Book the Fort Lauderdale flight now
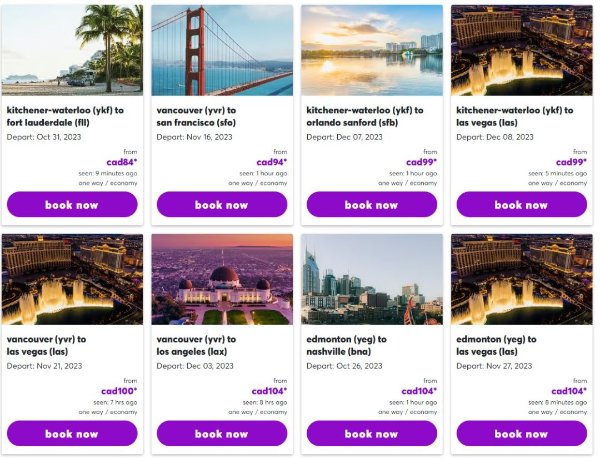The image size is (600, 459). 72,205
